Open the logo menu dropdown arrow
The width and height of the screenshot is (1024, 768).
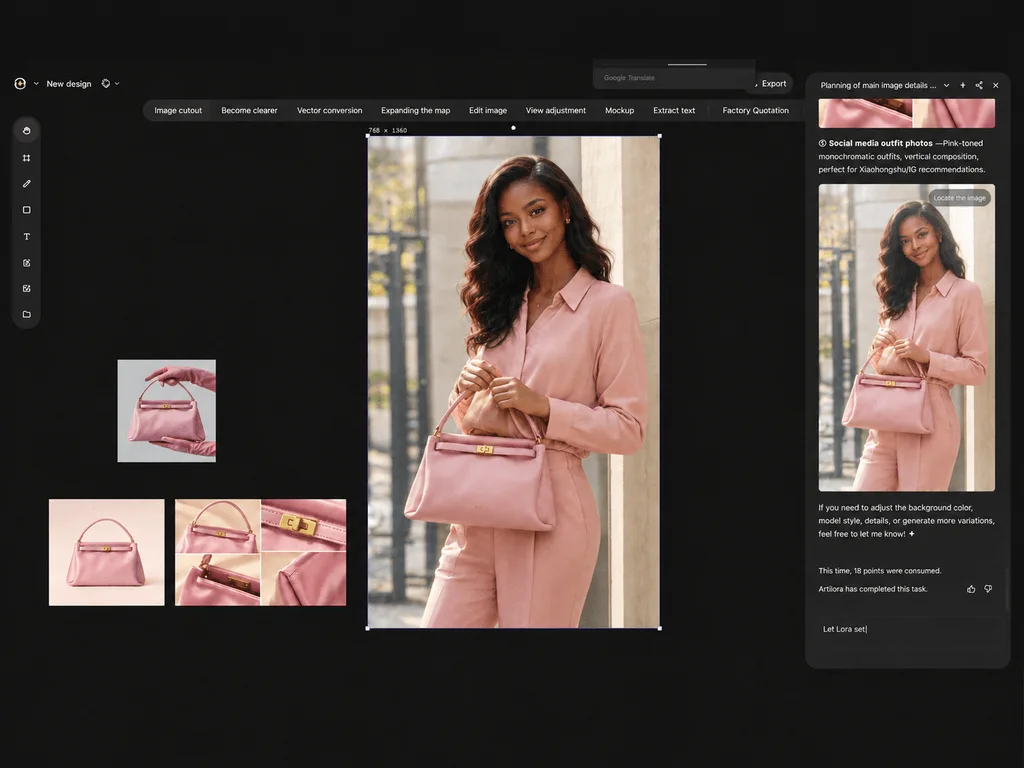pyautogui.click(x=36, y=84)
